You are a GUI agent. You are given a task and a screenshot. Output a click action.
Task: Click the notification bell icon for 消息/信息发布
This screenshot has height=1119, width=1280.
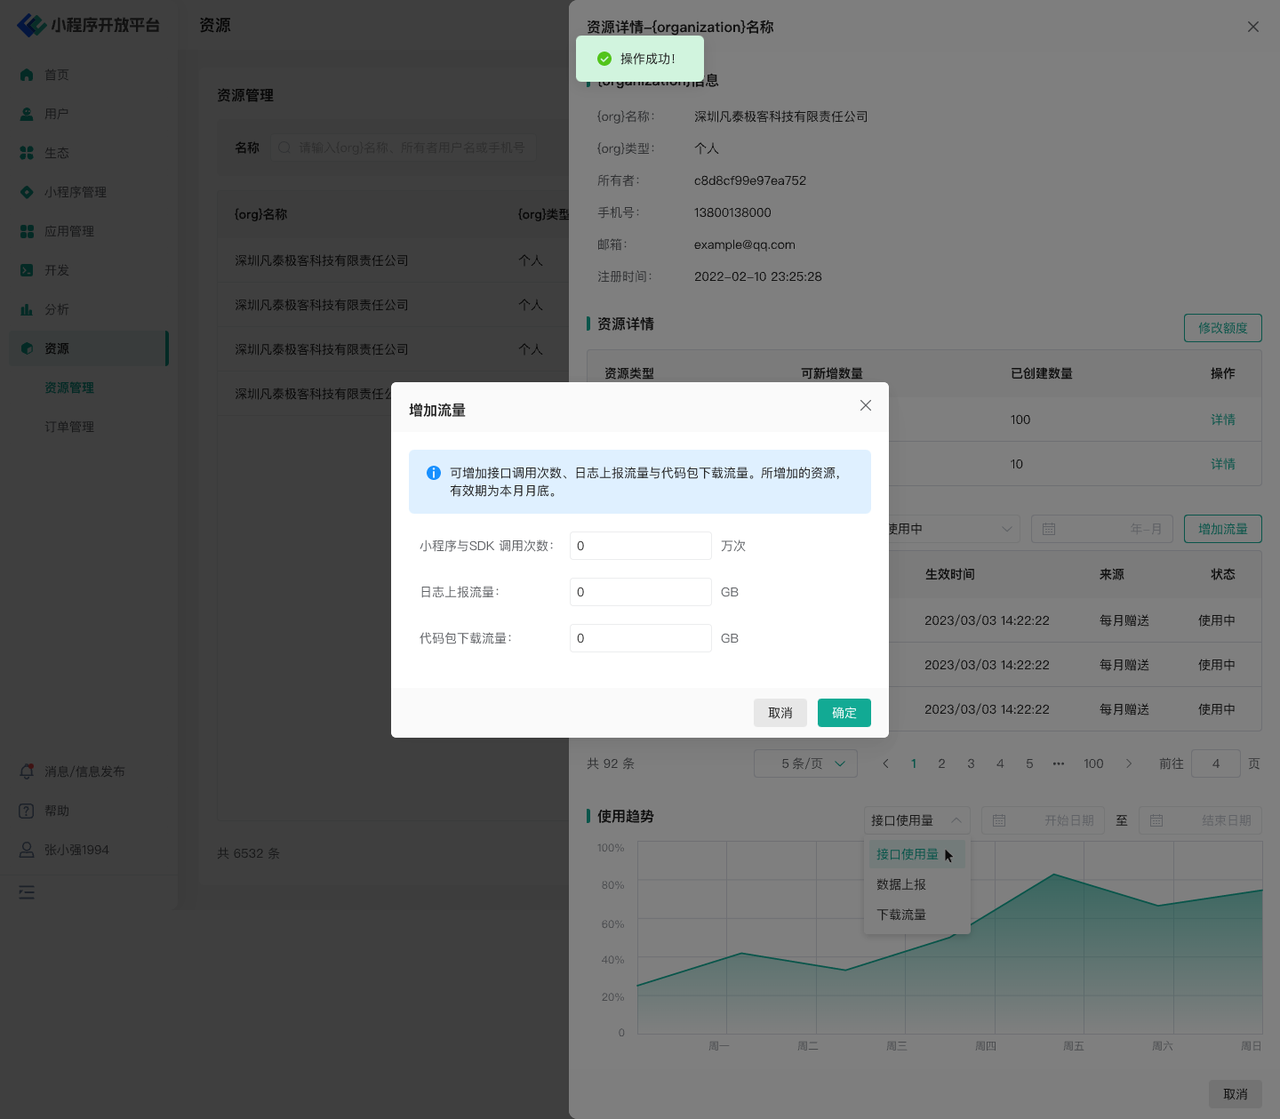click(27, 772)
